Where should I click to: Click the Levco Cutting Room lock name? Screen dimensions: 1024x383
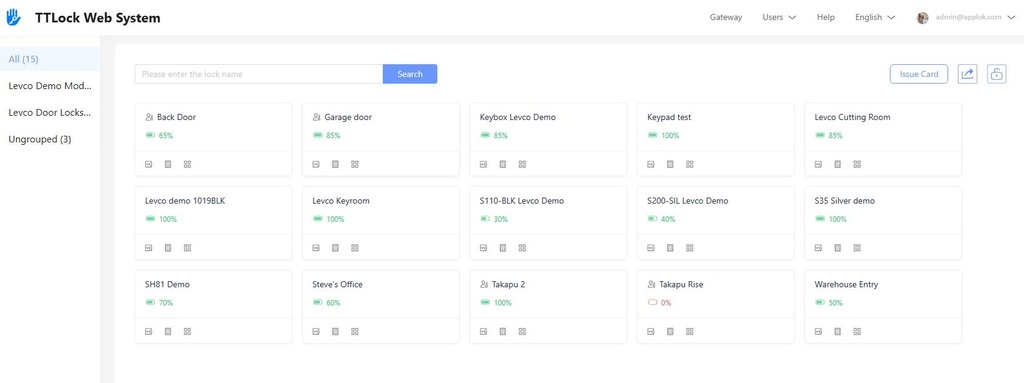click(852, 117)
